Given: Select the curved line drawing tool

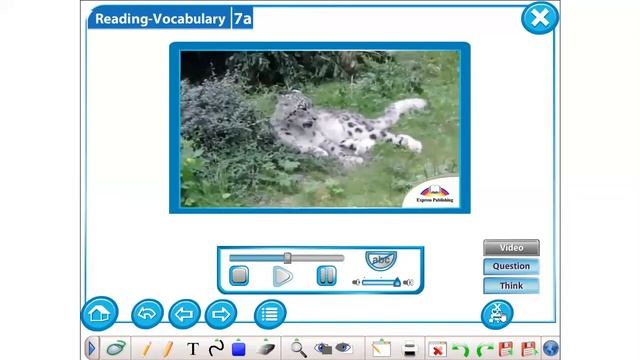Looking at the screenshot, I should tap(216, 348).
